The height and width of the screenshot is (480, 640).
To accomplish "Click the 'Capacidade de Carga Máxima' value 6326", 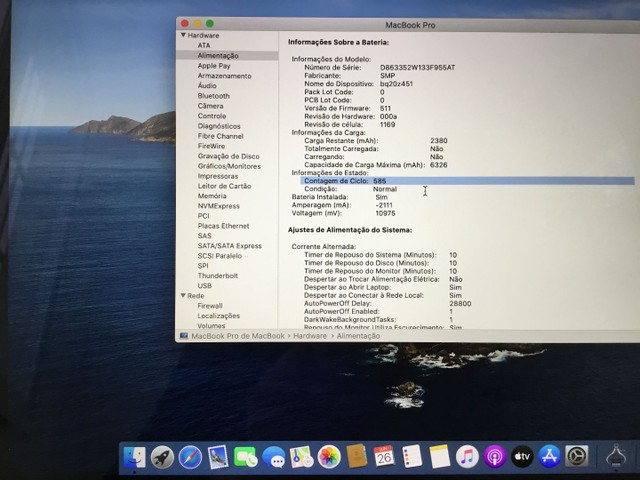I will [x=438, y=165].
